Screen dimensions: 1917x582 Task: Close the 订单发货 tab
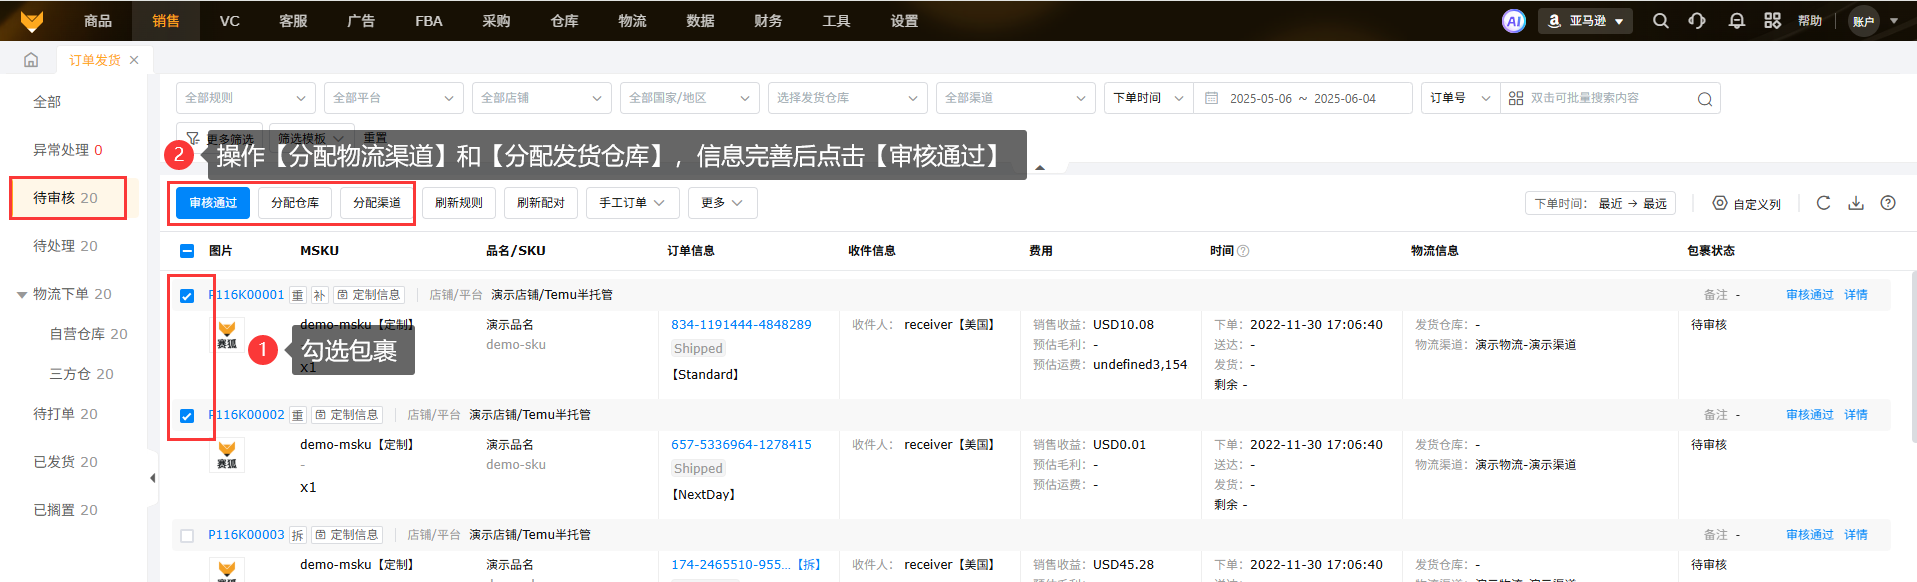coord(134,60)
